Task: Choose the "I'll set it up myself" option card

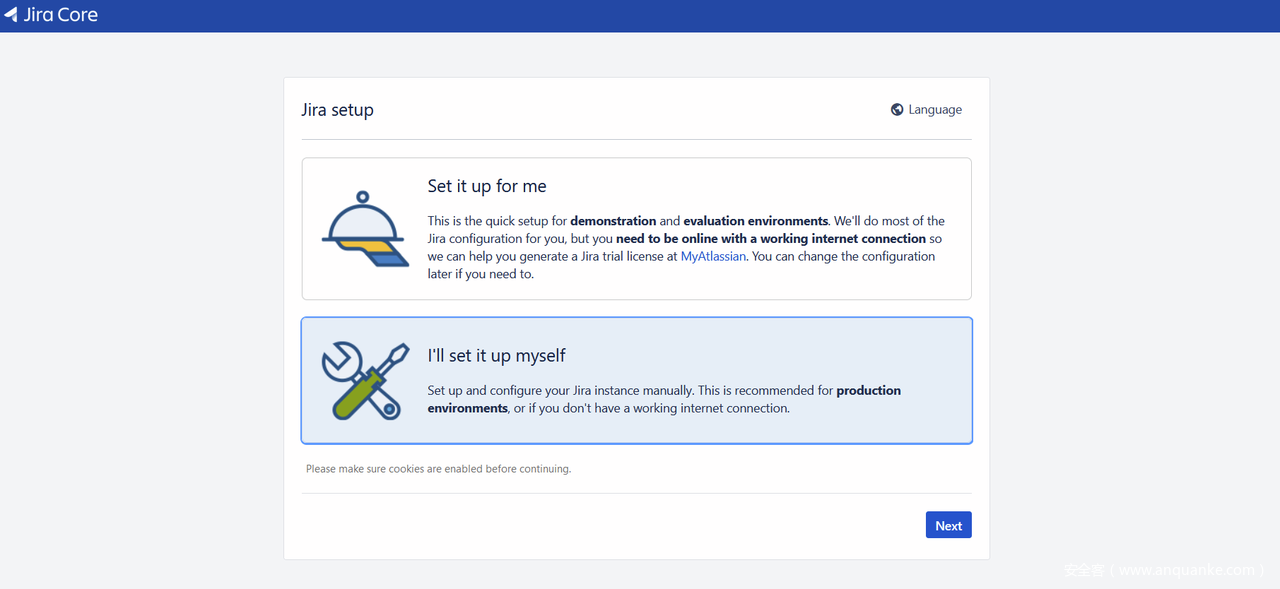Action: 636,380
